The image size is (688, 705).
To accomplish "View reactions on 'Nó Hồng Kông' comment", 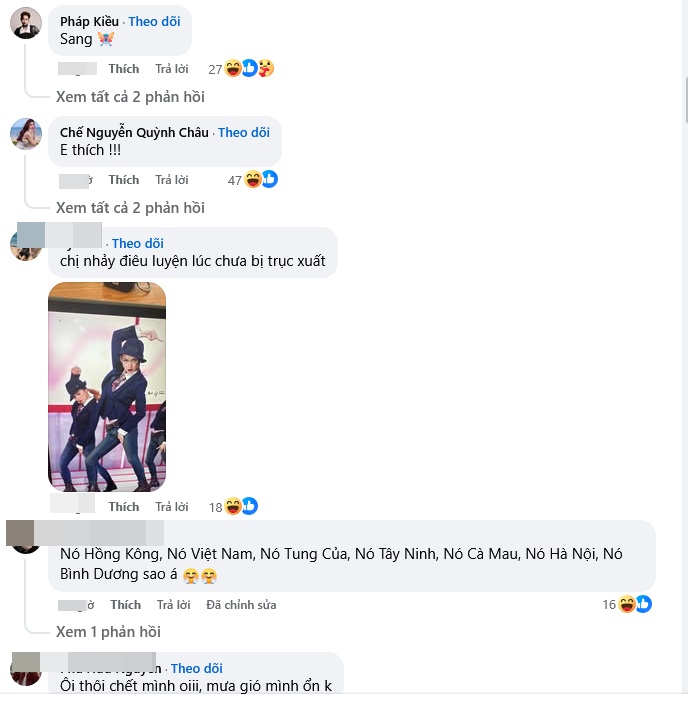I will tap(627, 604).
